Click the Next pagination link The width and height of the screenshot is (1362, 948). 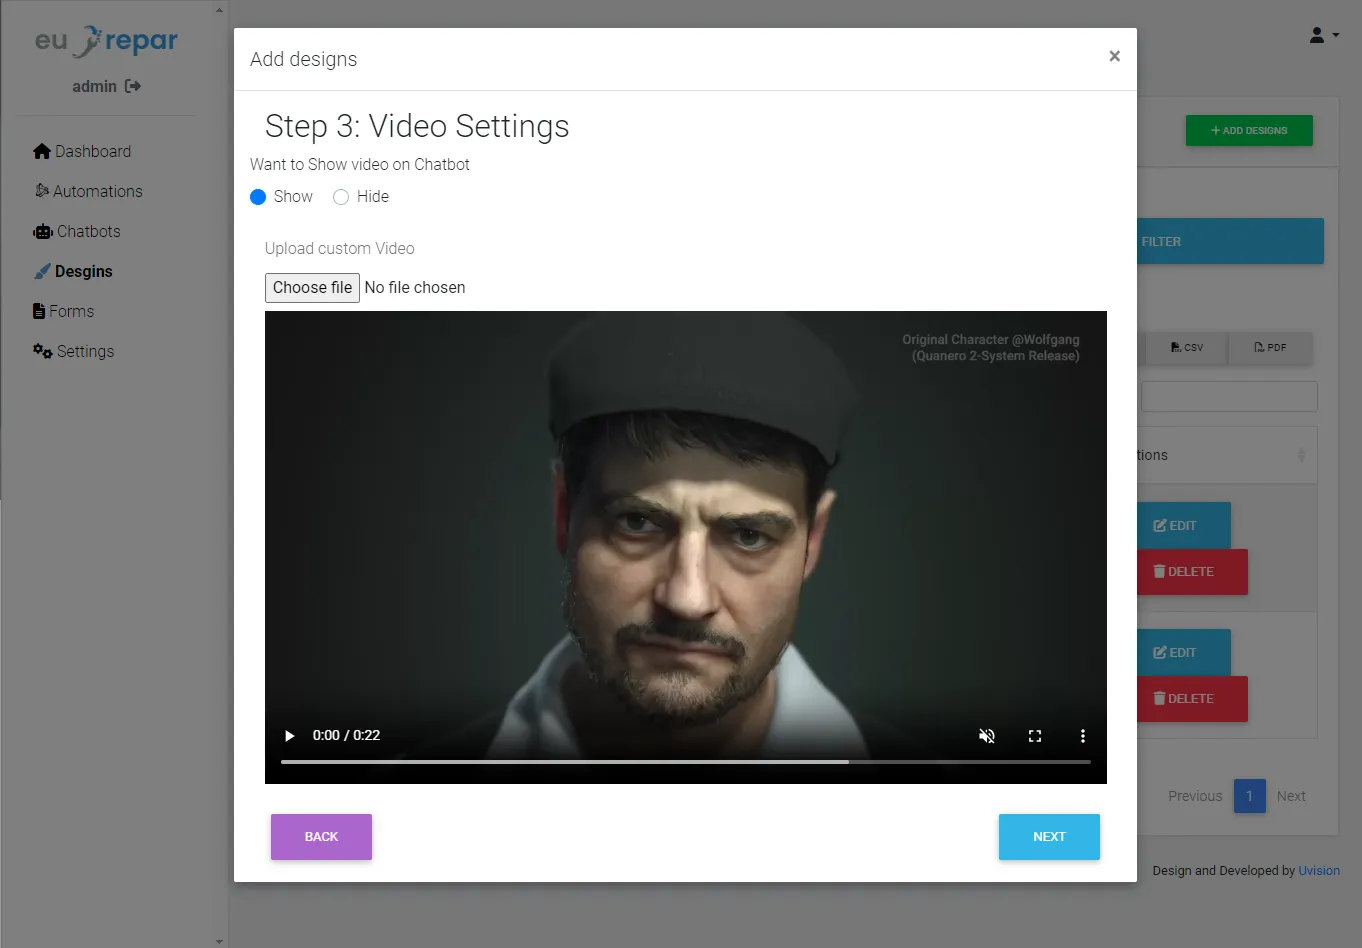1291,796
